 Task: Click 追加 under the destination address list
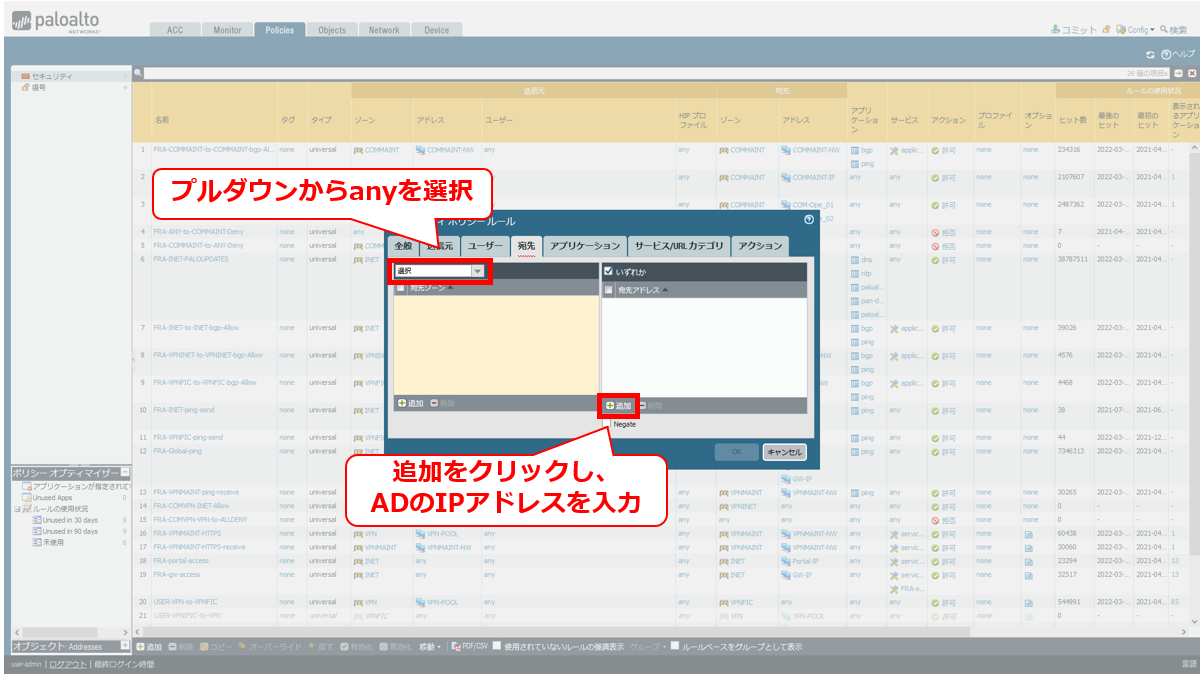tap(618, 406)
